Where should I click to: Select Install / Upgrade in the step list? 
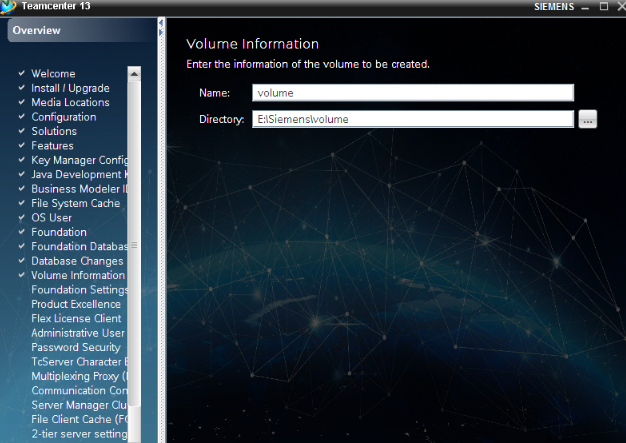[70, 88]
